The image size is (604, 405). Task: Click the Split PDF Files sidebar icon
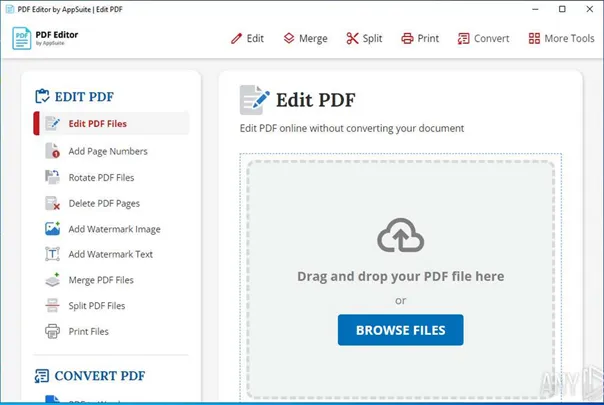tap(52, 305)
